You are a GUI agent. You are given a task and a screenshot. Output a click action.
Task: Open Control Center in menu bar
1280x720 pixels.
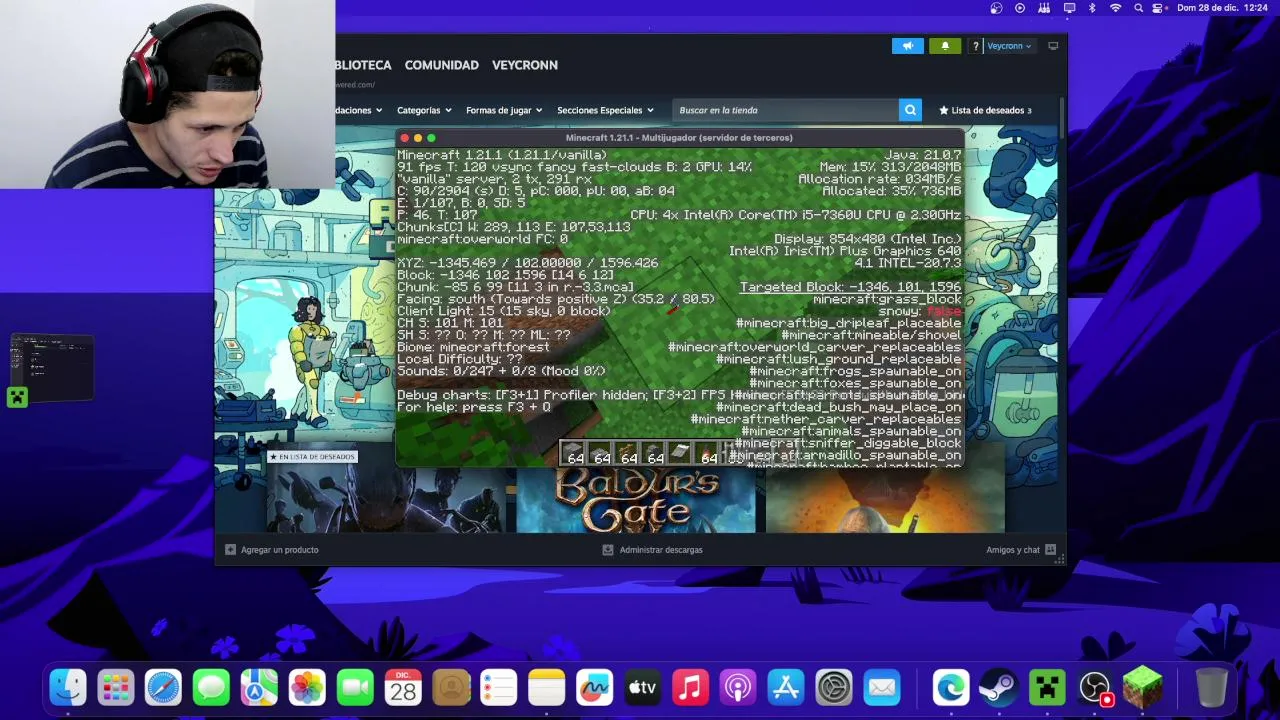[x=1159, y=8]
